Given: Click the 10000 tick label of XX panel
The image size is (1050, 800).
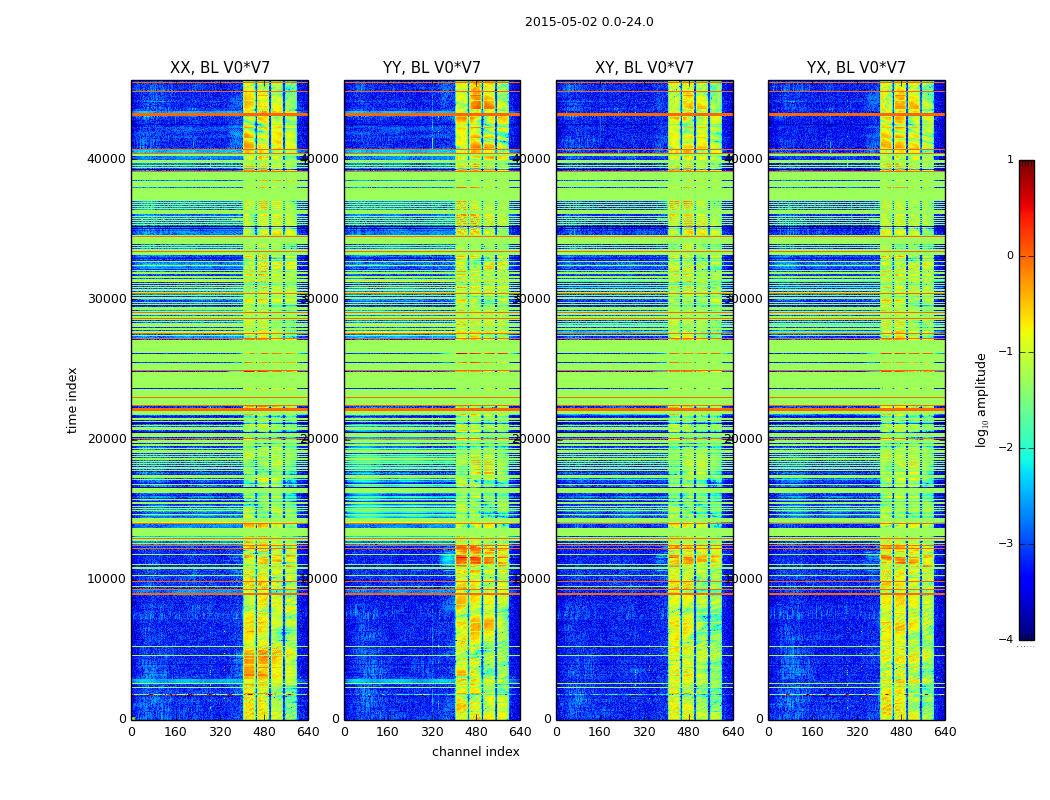Looking at the screenshot, I should (x=106, y=578).
